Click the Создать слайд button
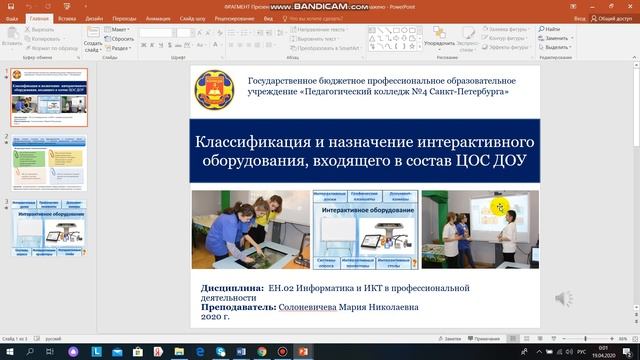 pyautogui.click(x=93, y=40)
